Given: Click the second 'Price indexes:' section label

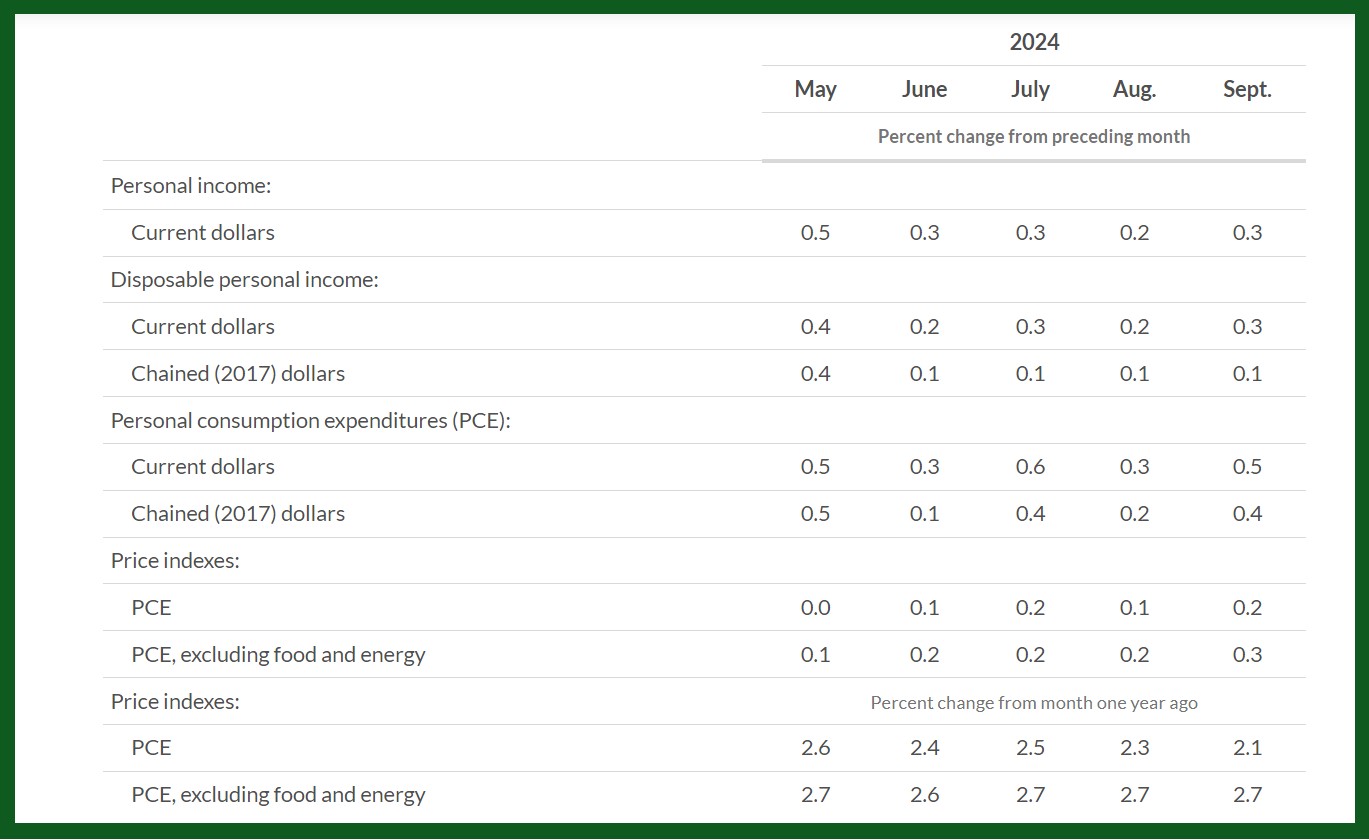Looking at the screenshot, I should tap(175, 701).
